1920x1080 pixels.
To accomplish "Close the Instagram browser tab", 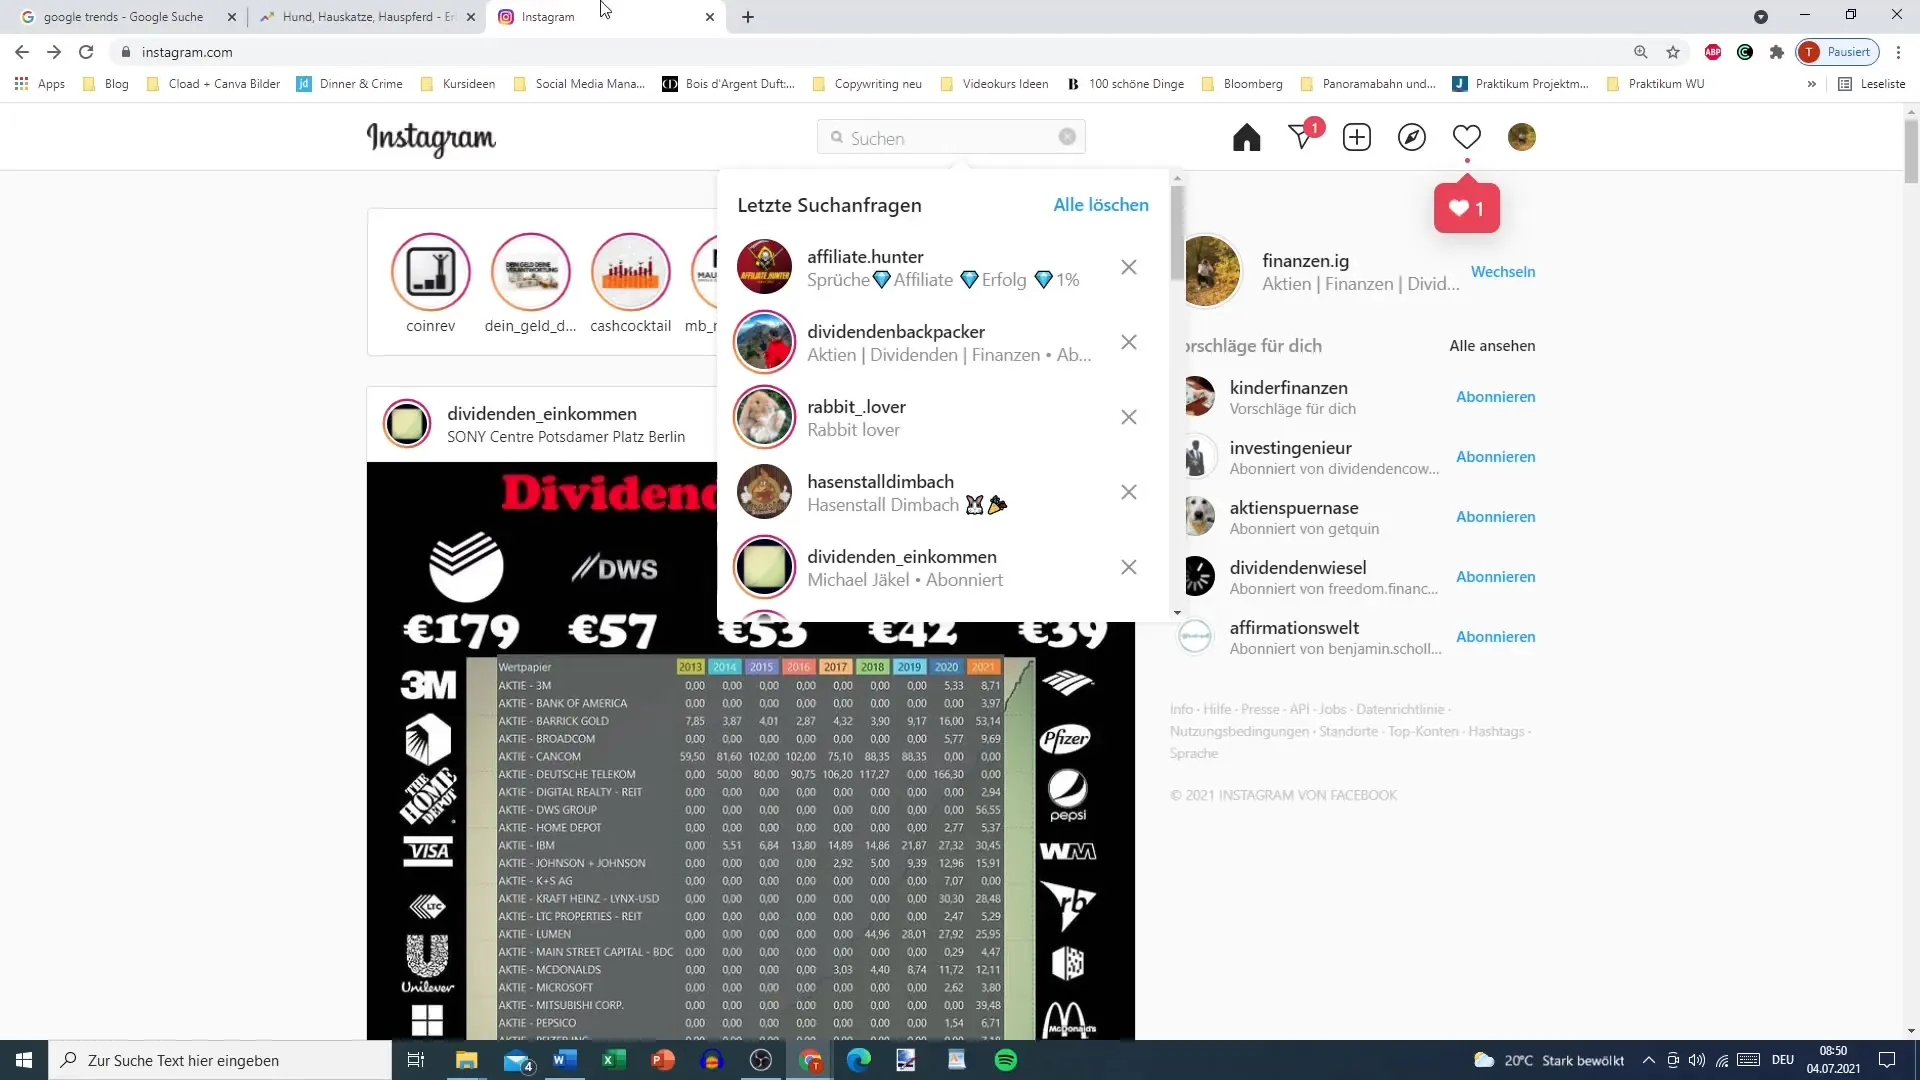I will coord(710,17).
